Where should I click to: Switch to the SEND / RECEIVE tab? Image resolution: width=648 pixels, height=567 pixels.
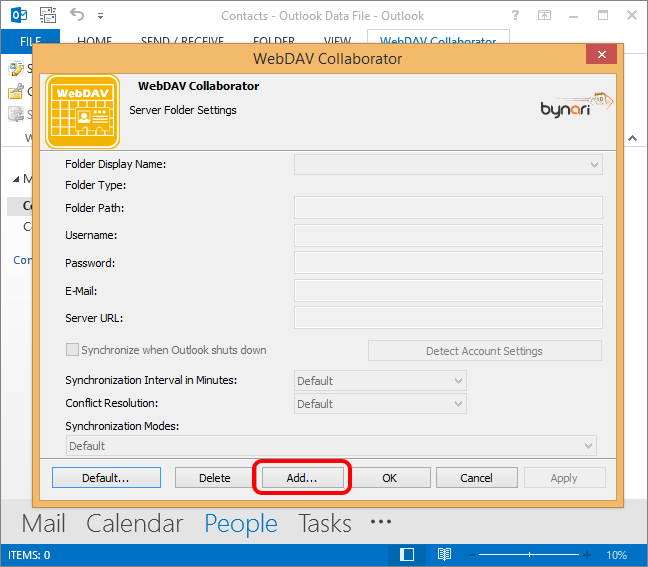[182, 41]
